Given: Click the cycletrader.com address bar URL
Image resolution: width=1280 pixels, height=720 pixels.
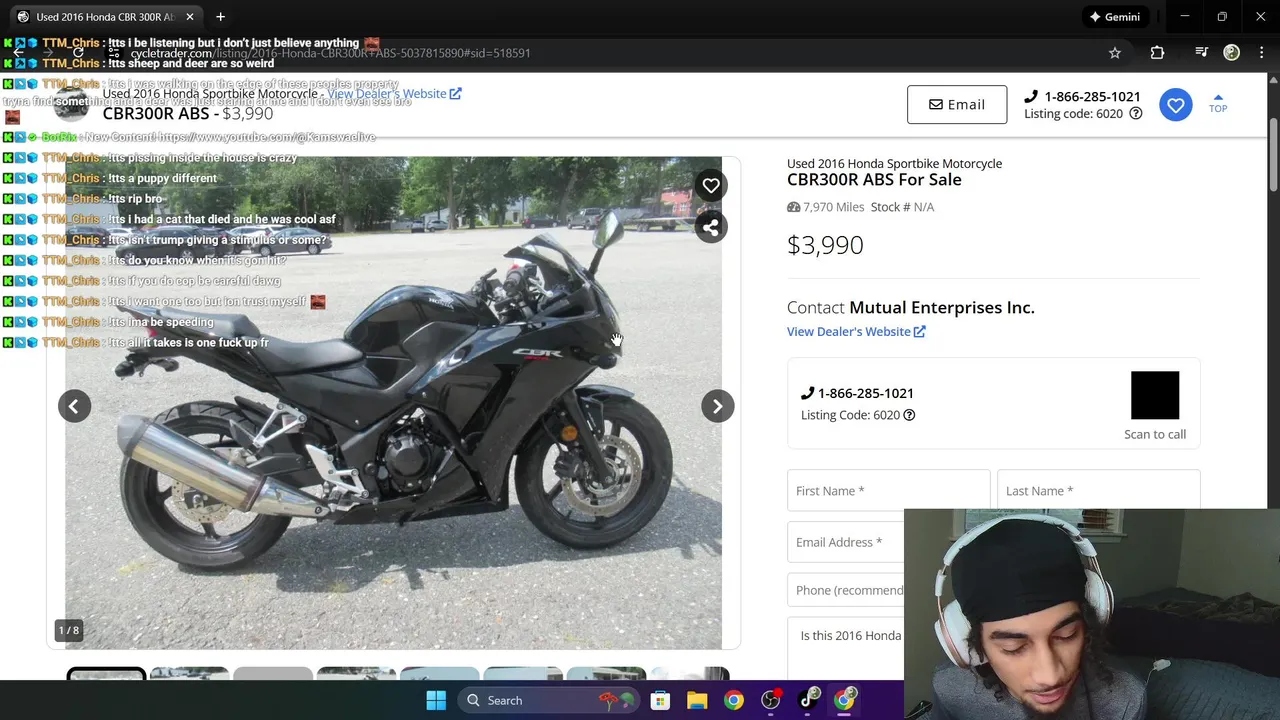Looking at the screenshot, I should pyautogui.click(x=330, y=53).
